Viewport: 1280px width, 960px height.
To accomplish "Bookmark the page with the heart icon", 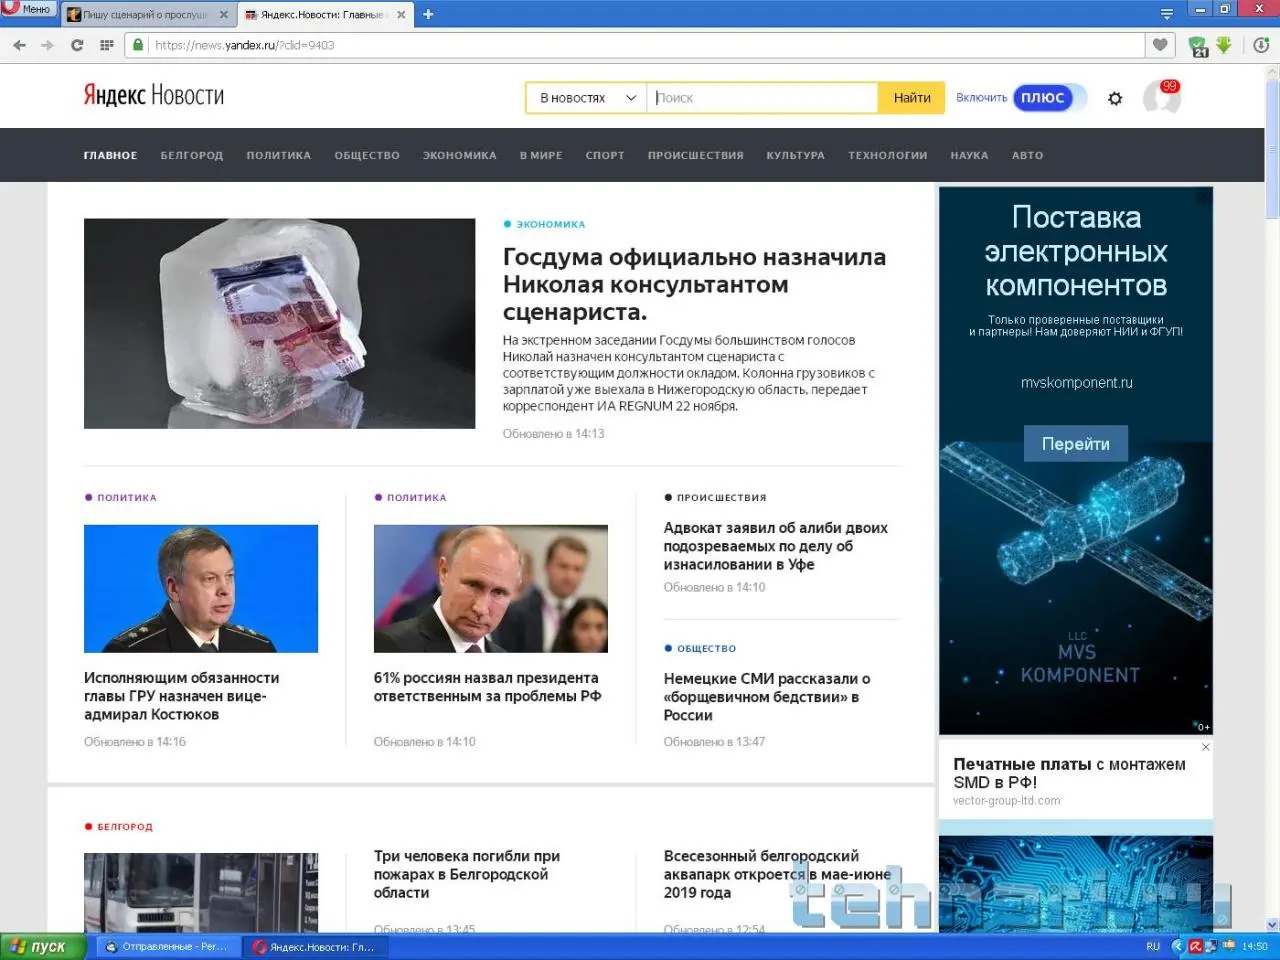I will tap(1159, 45).
